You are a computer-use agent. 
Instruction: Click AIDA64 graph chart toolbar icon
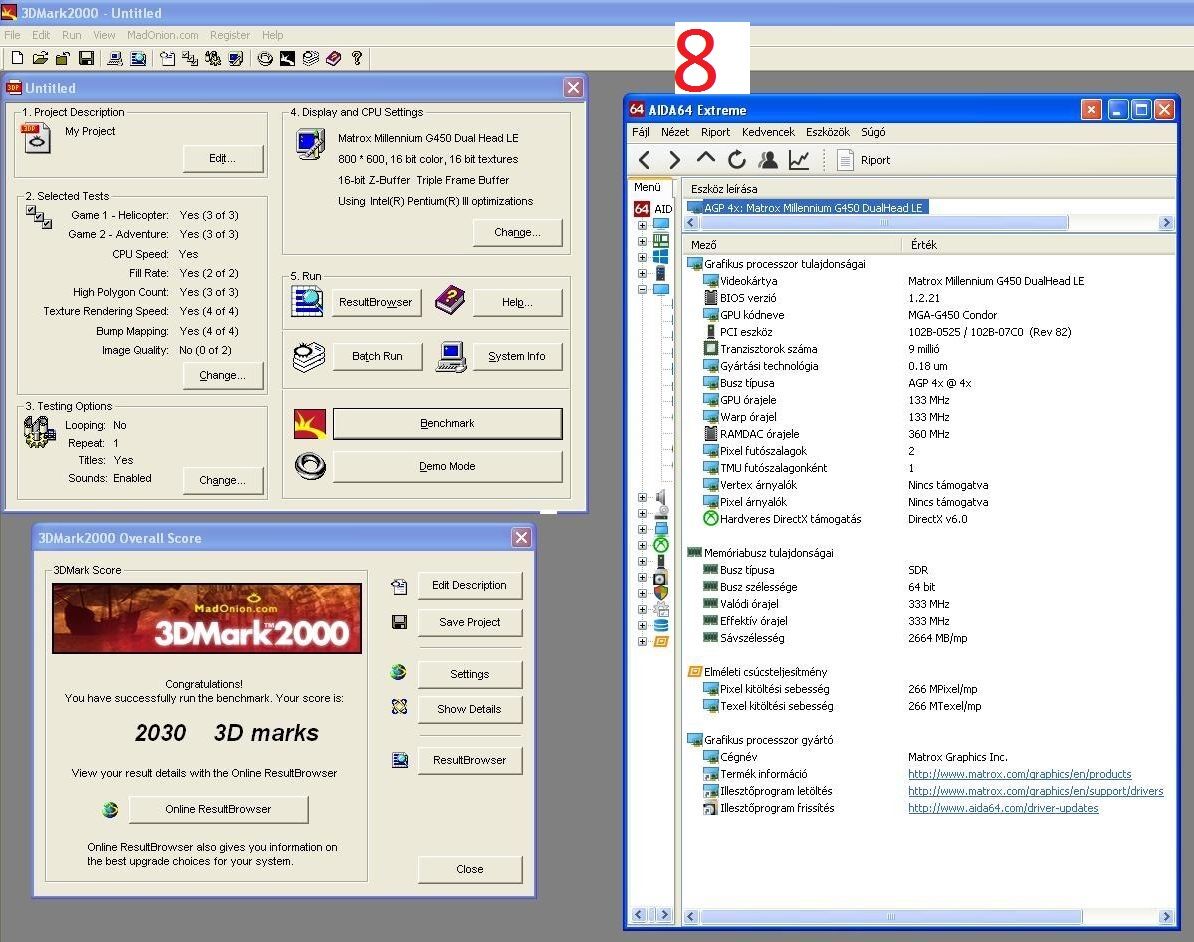(x=799, y=160)
